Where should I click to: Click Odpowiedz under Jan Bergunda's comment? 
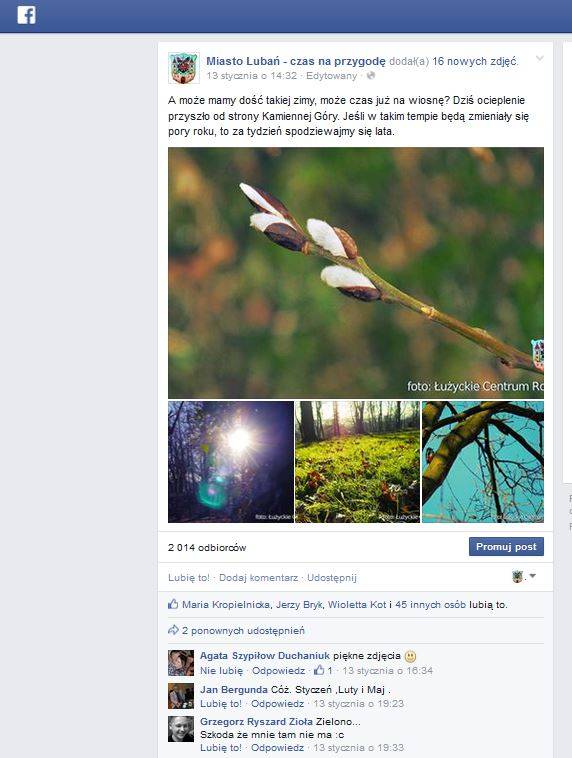278,703
